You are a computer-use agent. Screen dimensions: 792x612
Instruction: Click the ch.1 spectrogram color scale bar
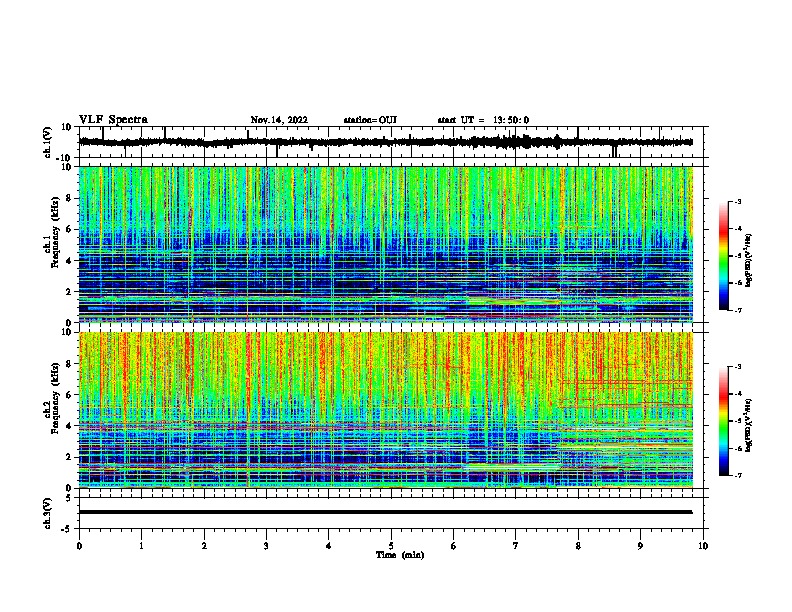[723, 256]
